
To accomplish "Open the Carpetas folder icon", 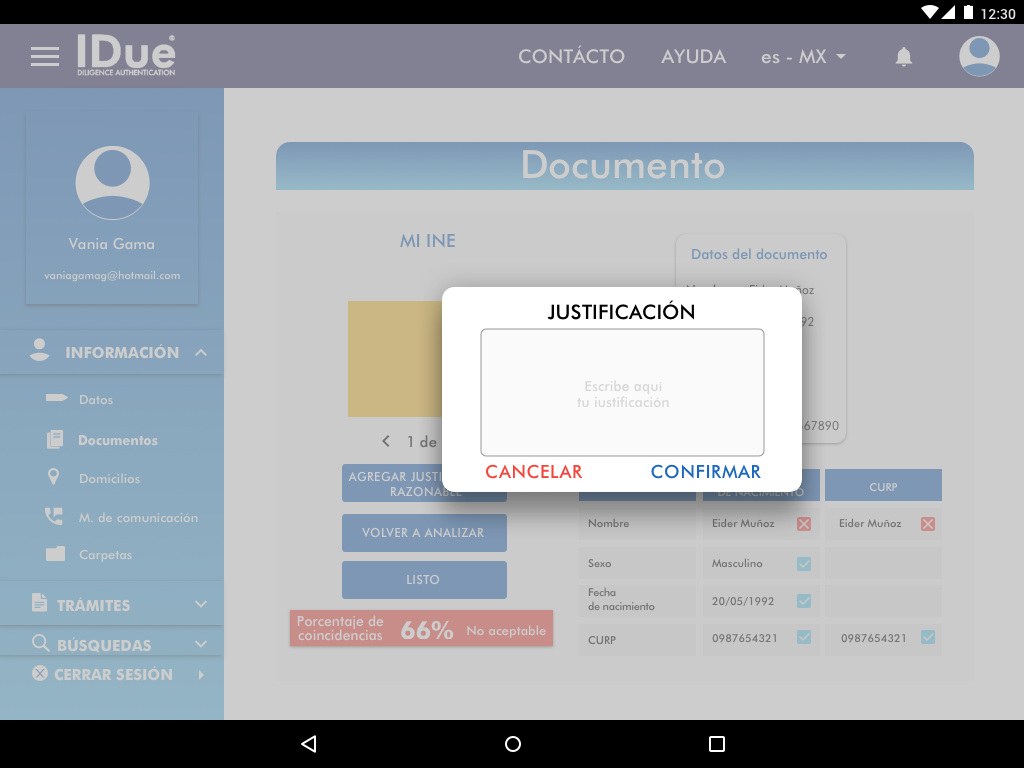I will point(55,554).
